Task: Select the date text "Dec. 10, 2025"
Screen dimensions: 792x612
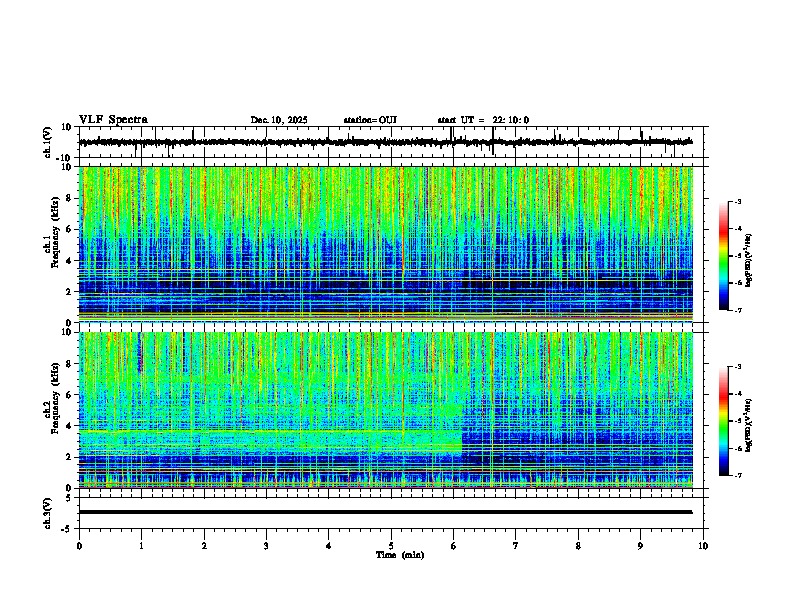Action: 279,120
